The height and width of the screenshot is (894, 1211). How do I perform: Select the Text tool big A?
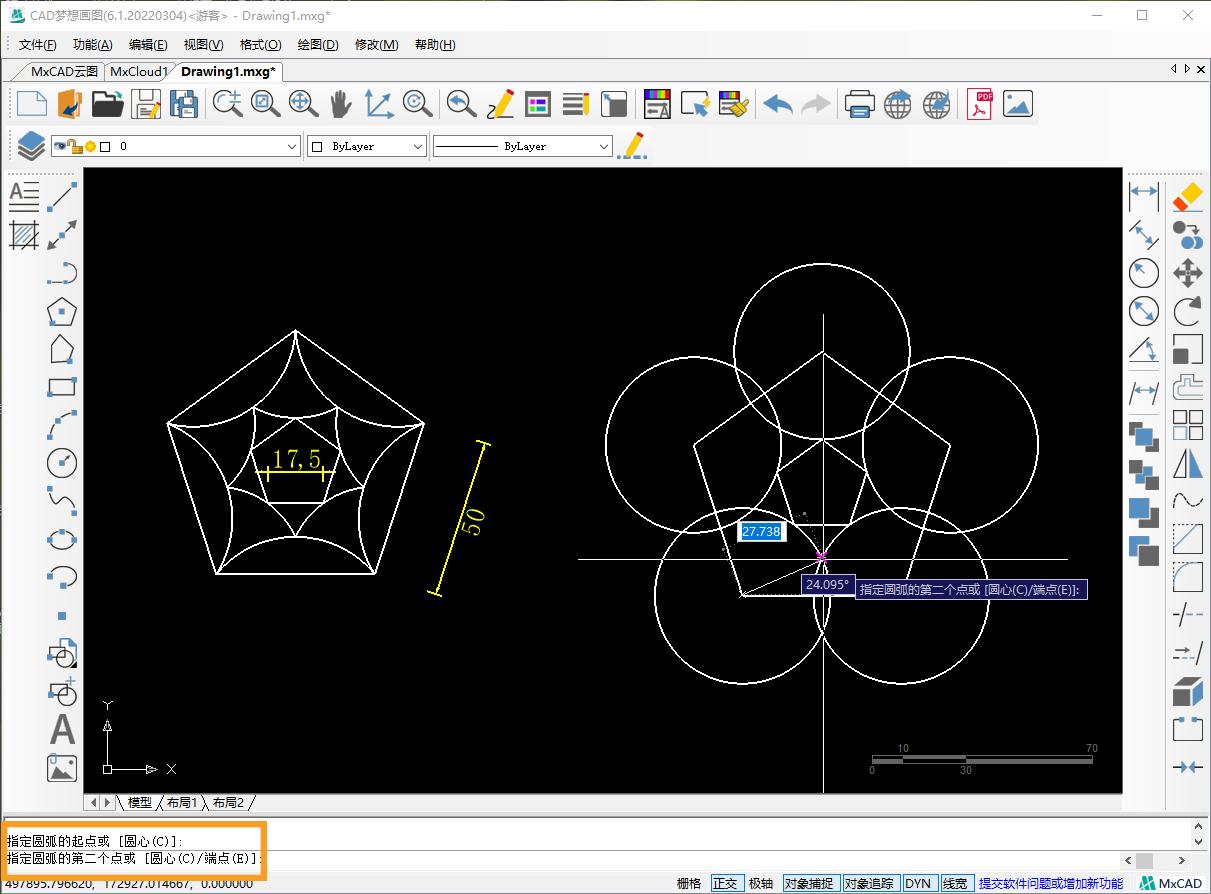click(62, 730)
